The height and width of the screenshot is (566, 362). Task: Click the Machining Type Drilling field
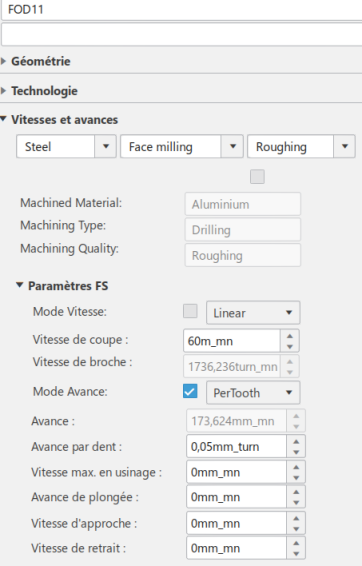pos(243,230)
